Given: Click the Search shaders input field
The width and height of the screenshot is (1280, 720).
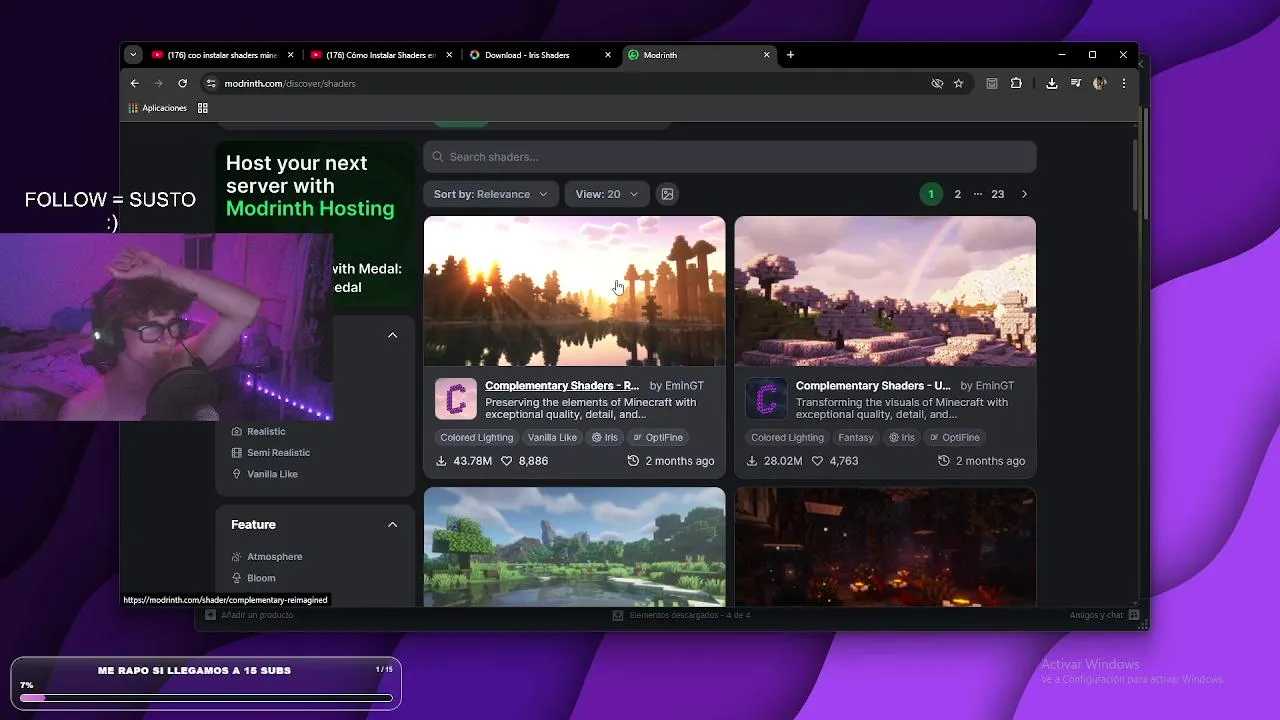Looking at the screenshot, I should pyautogui.click(x=729, y=157).
